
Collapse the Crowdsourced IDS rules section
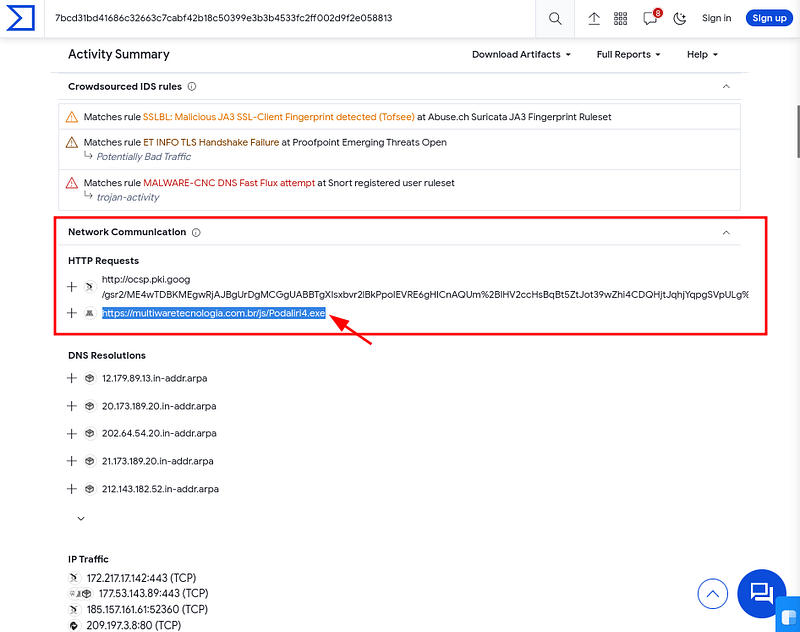coord(726,87)
